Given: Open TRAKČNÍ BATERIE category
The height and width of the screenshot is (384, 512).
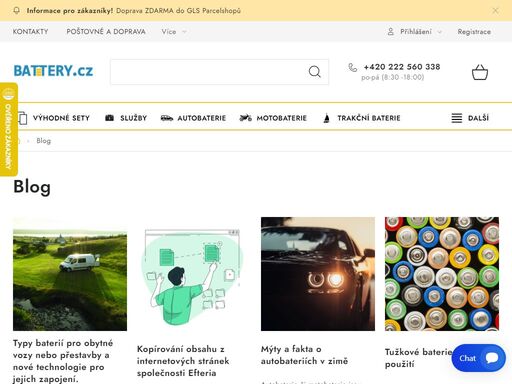Looking at the screenshot, I should point(369,118).
